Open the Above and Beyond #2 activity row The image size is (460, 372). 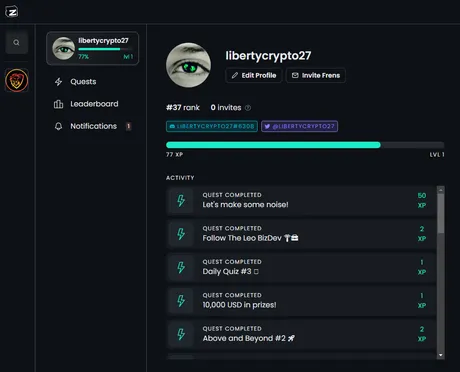click(302, 334)
